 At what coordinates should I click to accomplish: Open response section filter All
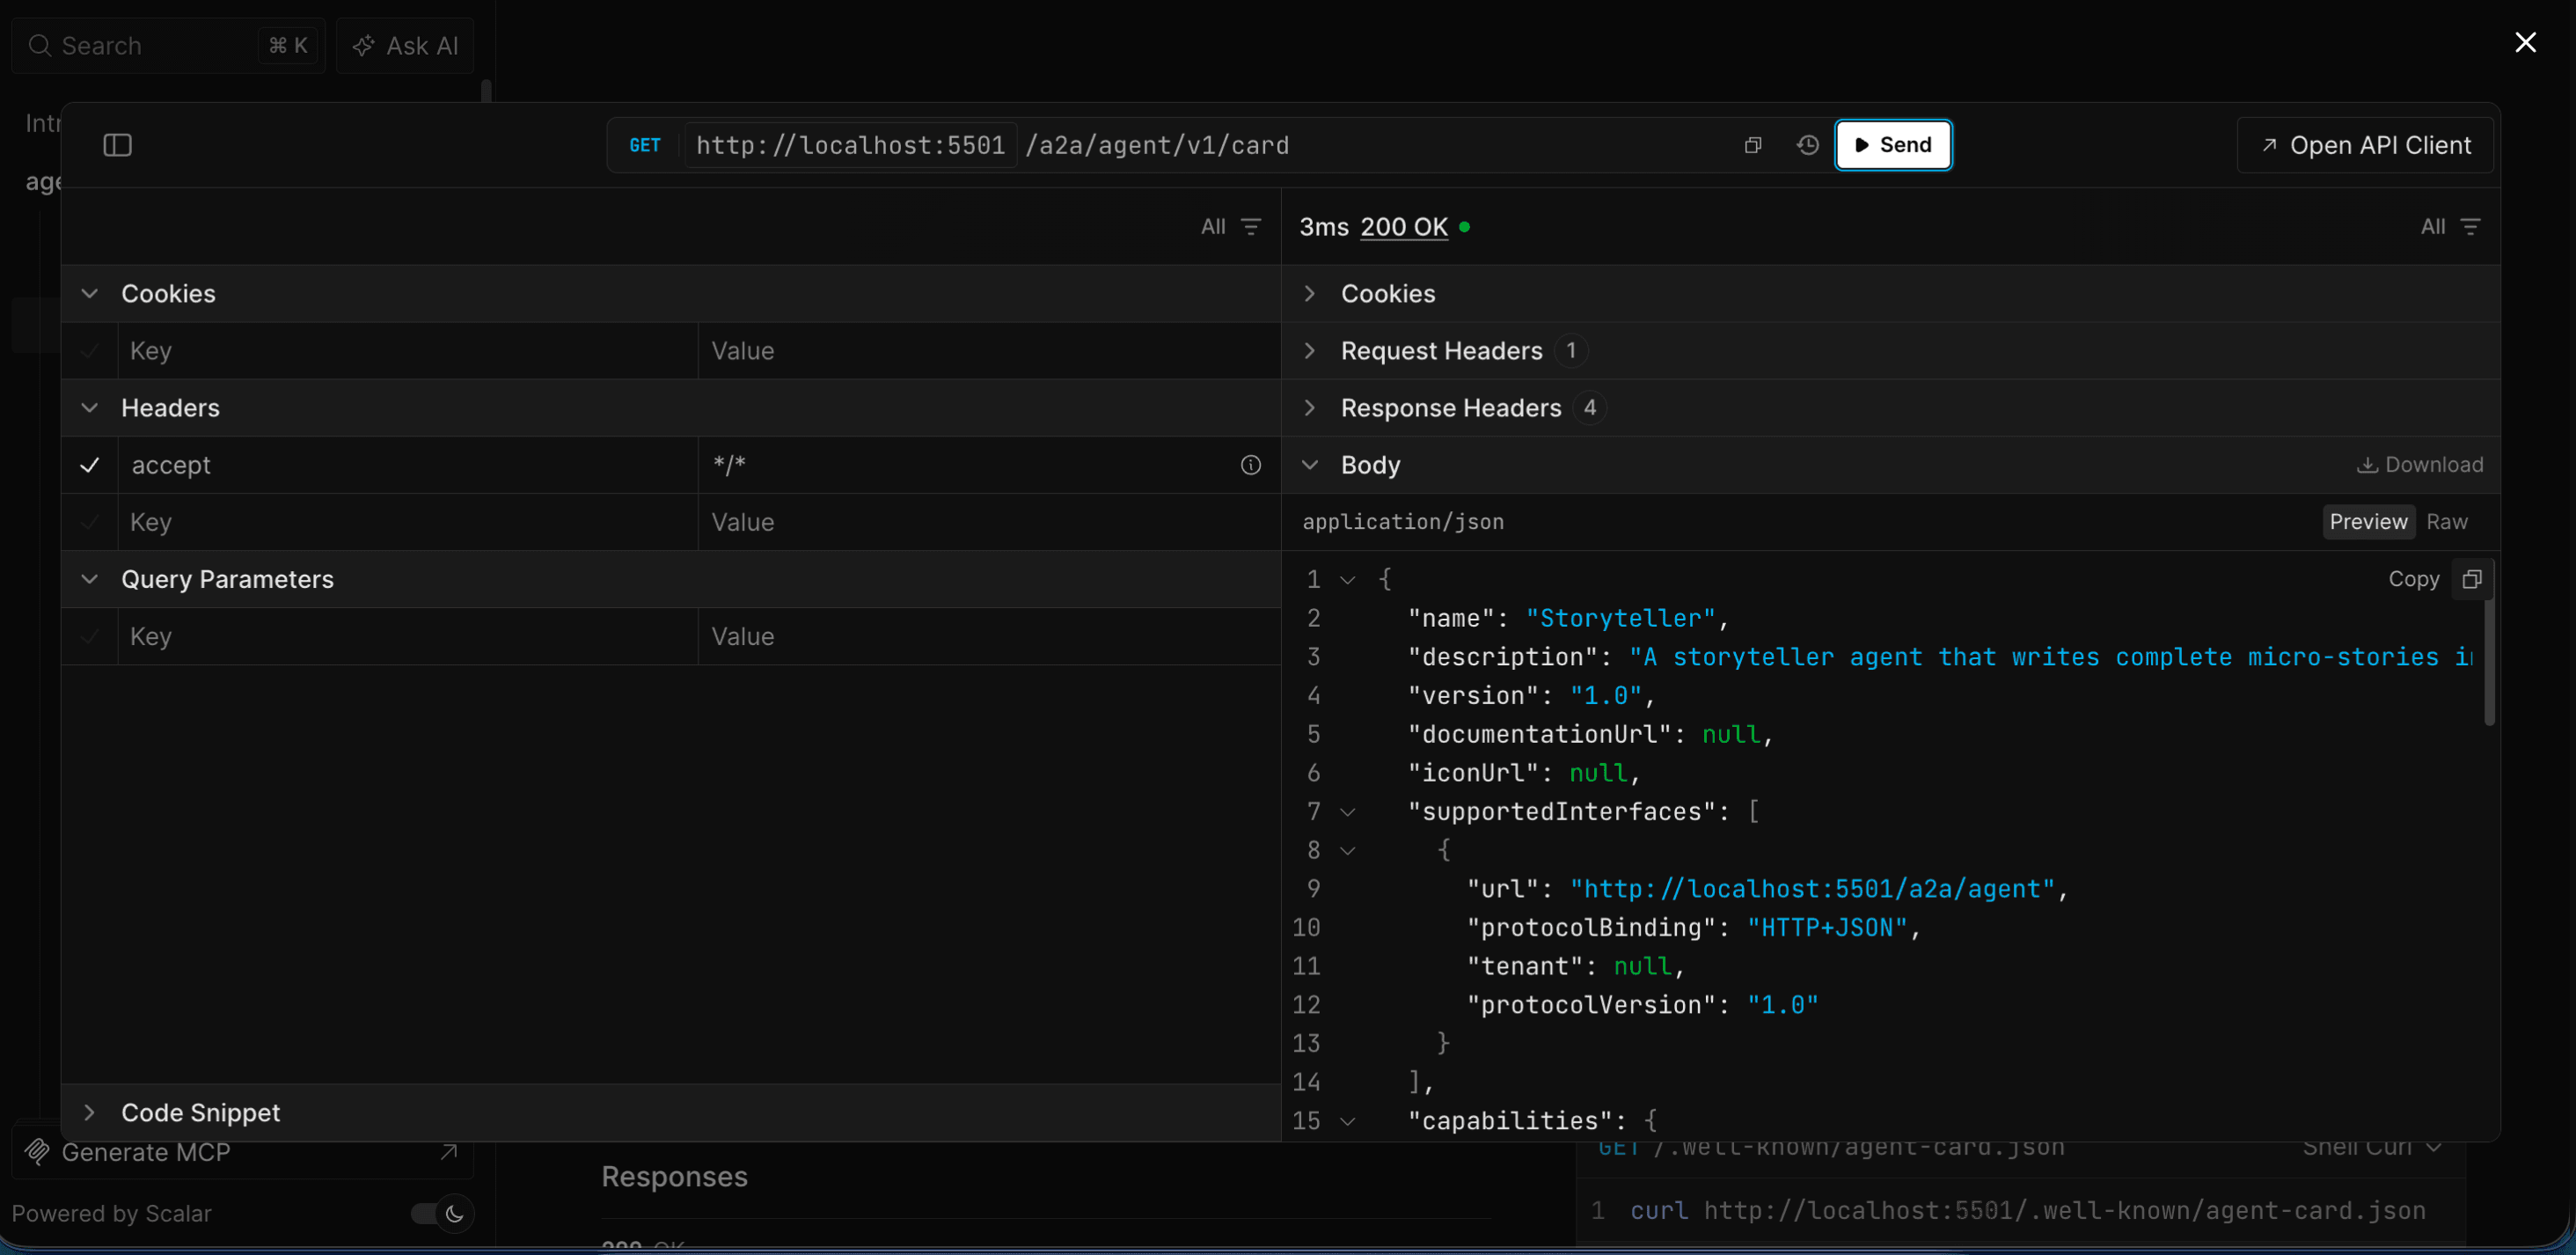[2450, 227]
